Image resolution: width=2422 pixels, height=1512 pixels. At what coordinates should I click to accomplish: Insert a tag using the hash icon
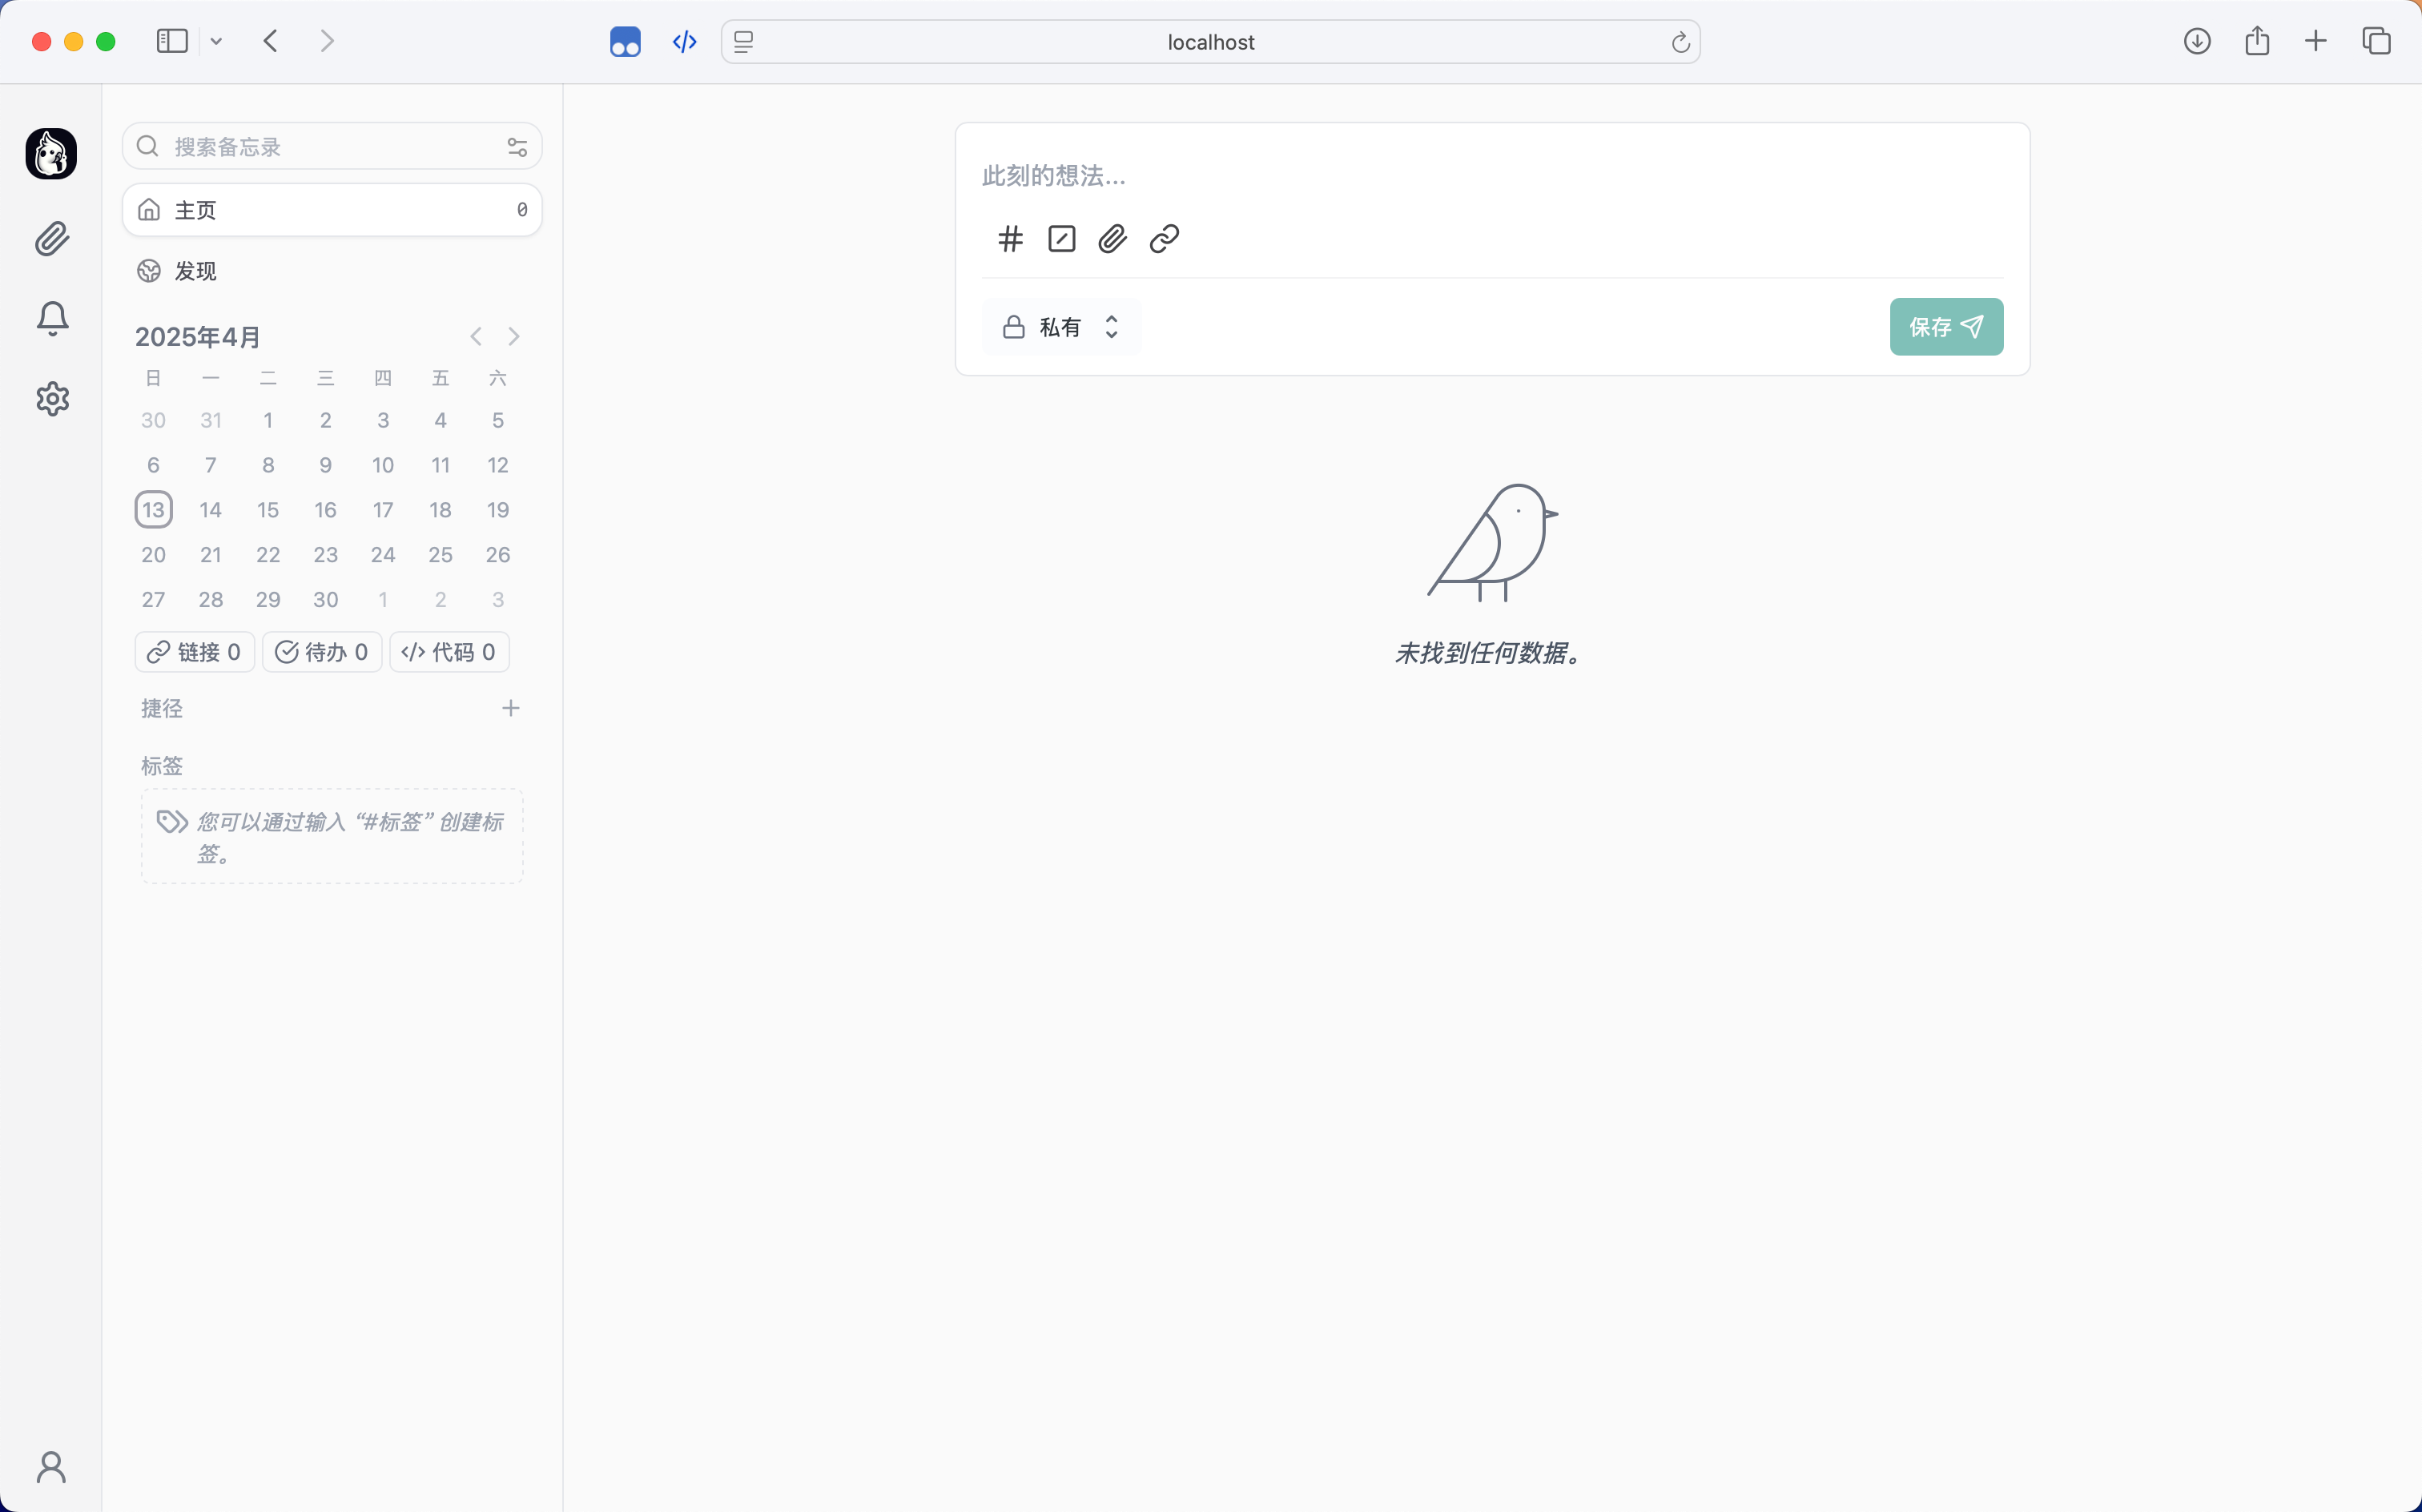(x=1010, y=239)
